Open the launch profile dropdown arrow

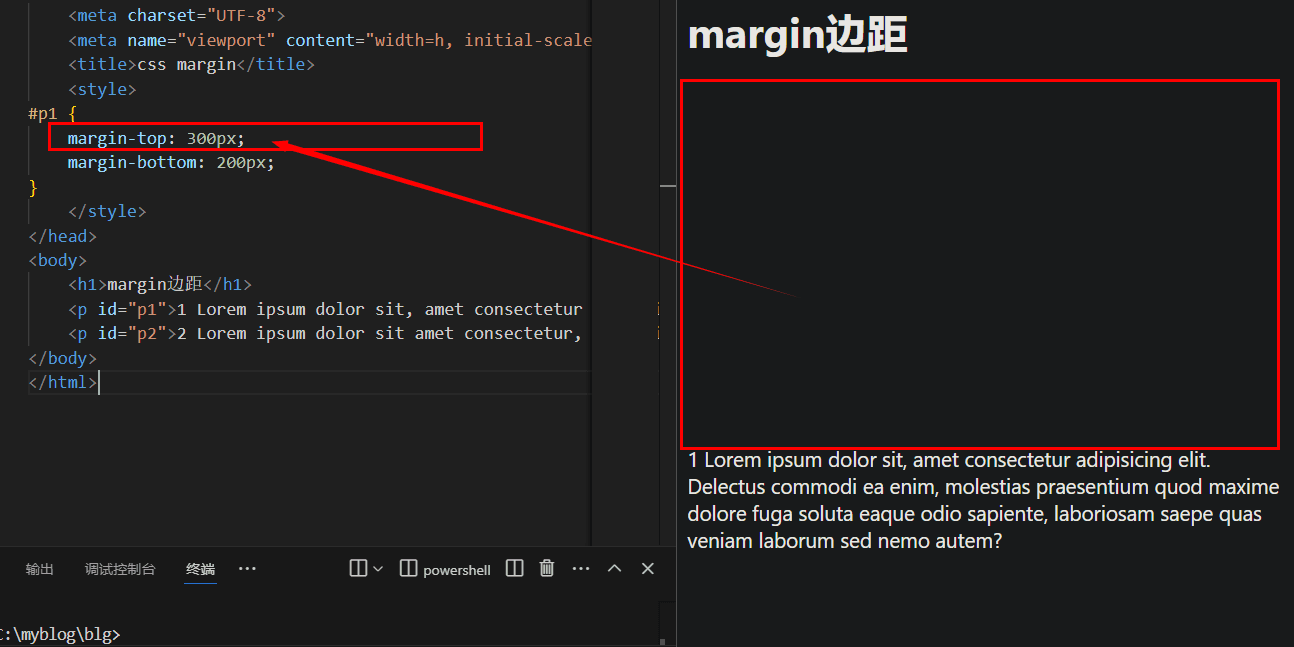(x=378, y=569)
